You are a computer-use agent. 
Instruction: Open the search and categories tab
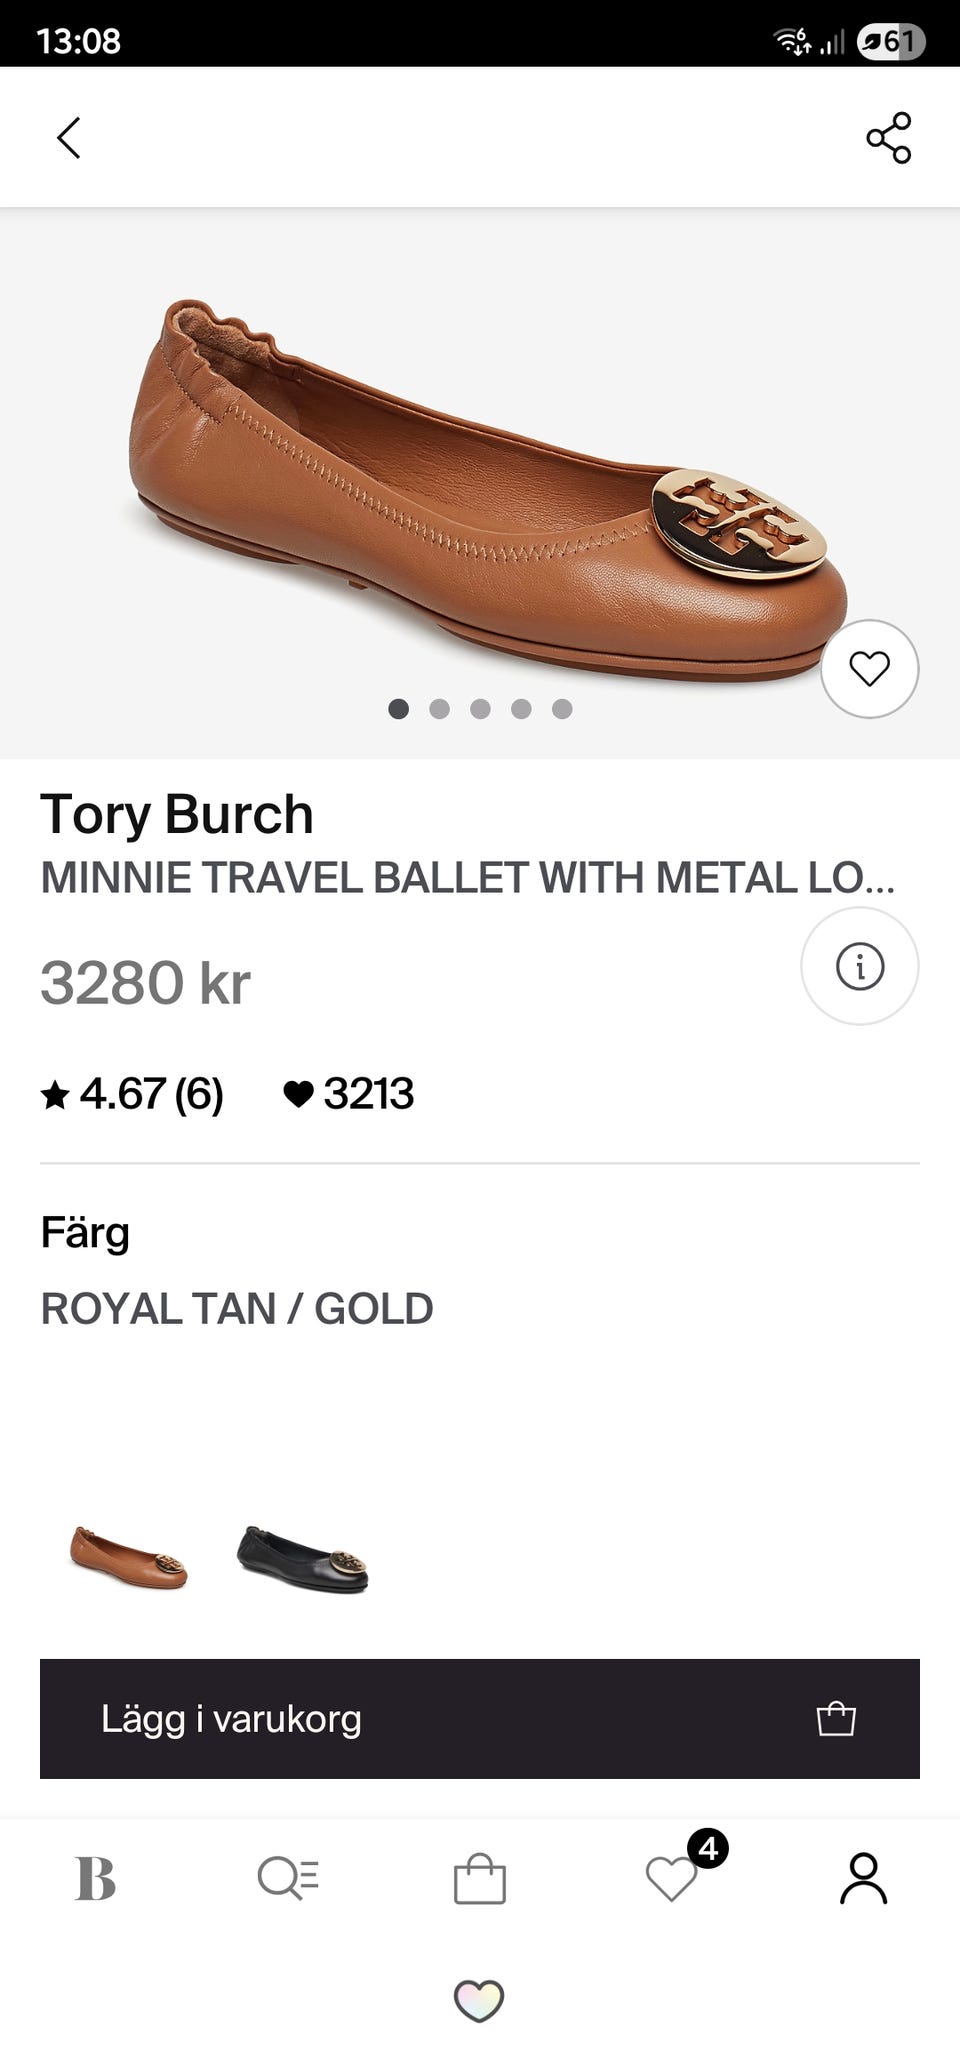pyautogui.click(x=288, y=1879)
